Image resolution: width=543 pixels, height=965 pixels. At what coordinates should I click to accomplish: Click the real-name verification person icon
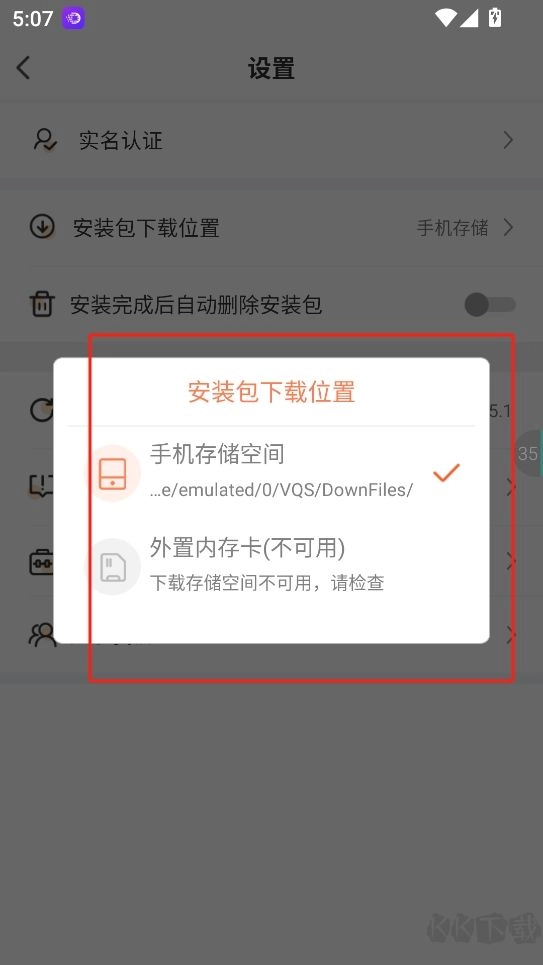(x=45, y=140)
